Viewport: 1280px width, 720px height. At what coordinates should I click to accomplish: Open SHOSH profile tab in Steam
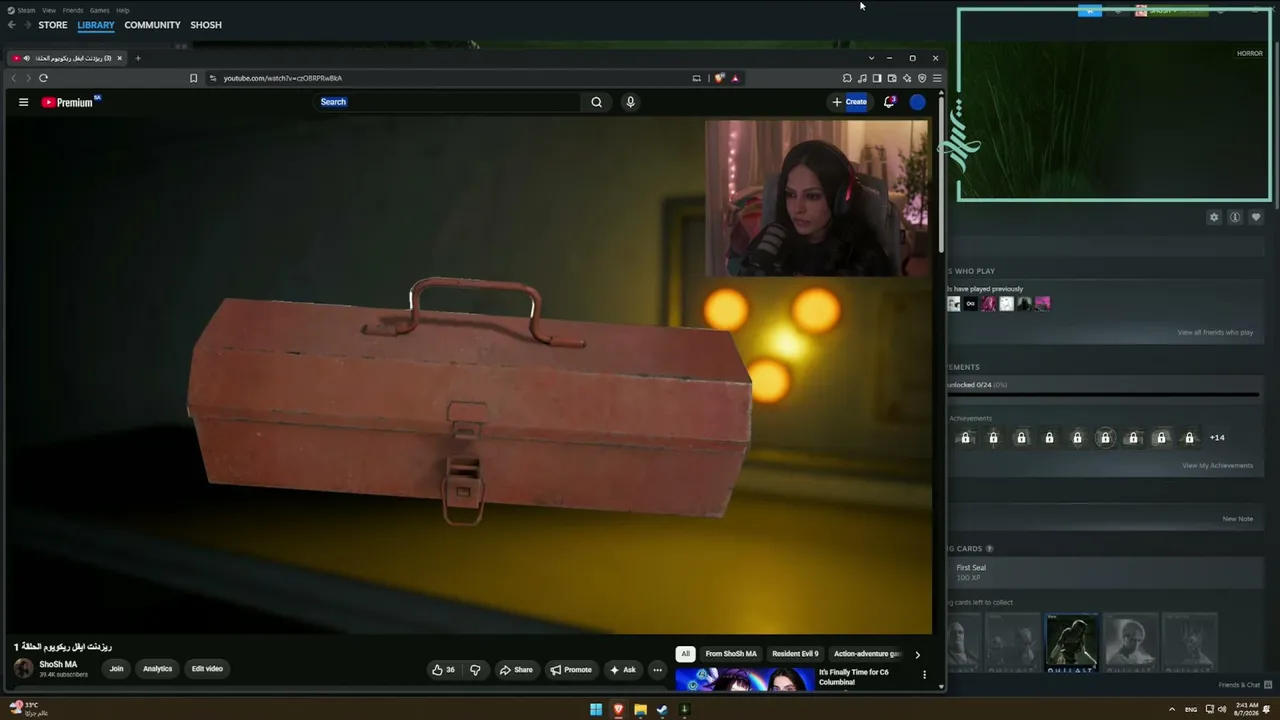[206, 25]
